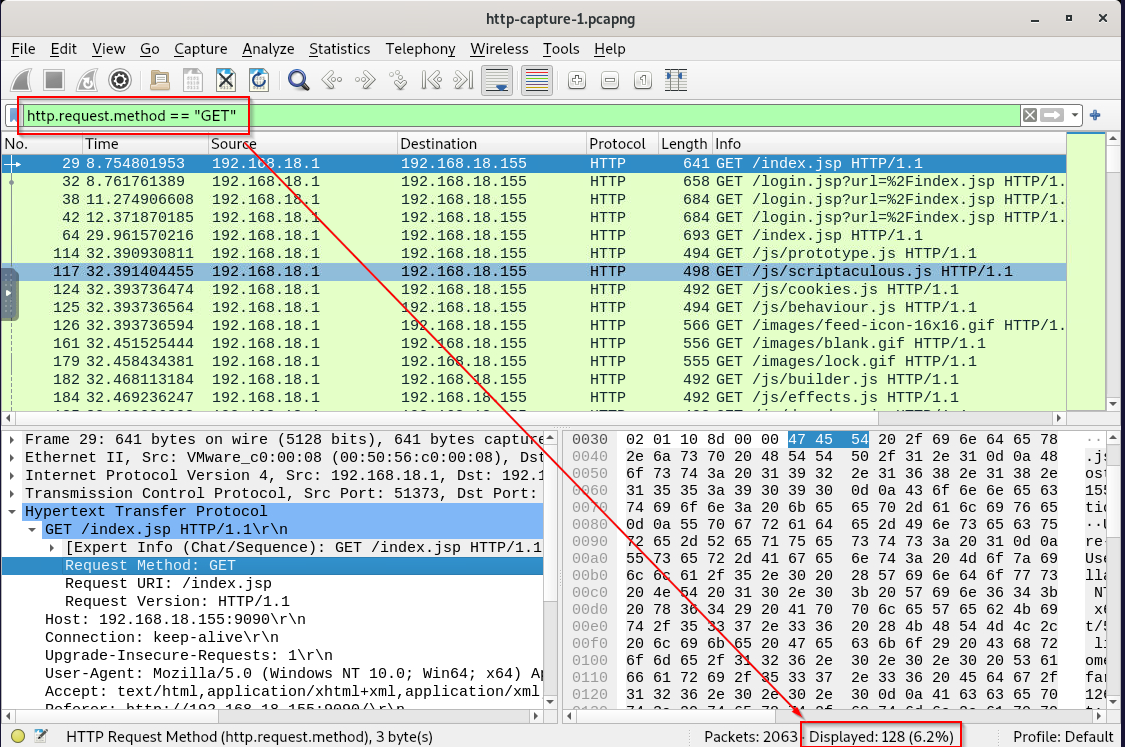Screen dimensions: 1125x747
Task: Open expert information via status bar circle
Action: tap(18, 737)
